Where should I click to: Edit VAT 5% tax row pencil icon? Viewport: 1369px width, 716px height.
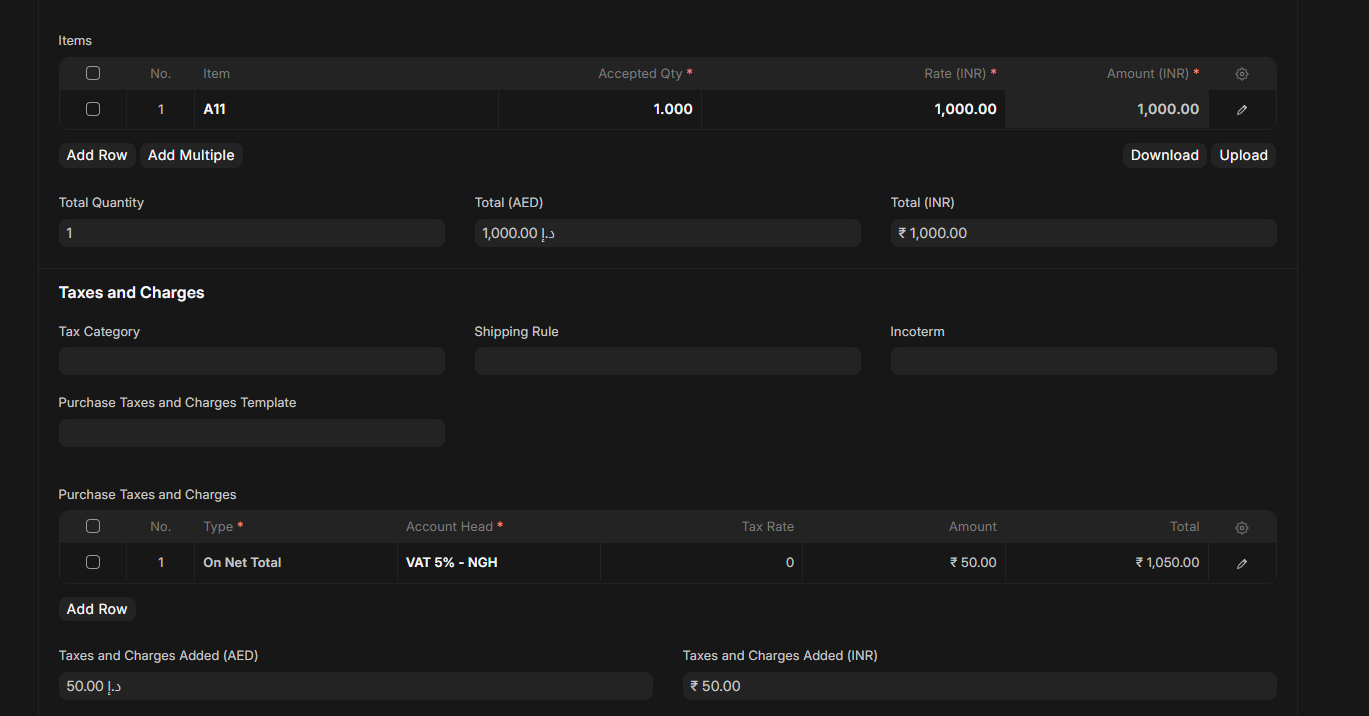1242,563
